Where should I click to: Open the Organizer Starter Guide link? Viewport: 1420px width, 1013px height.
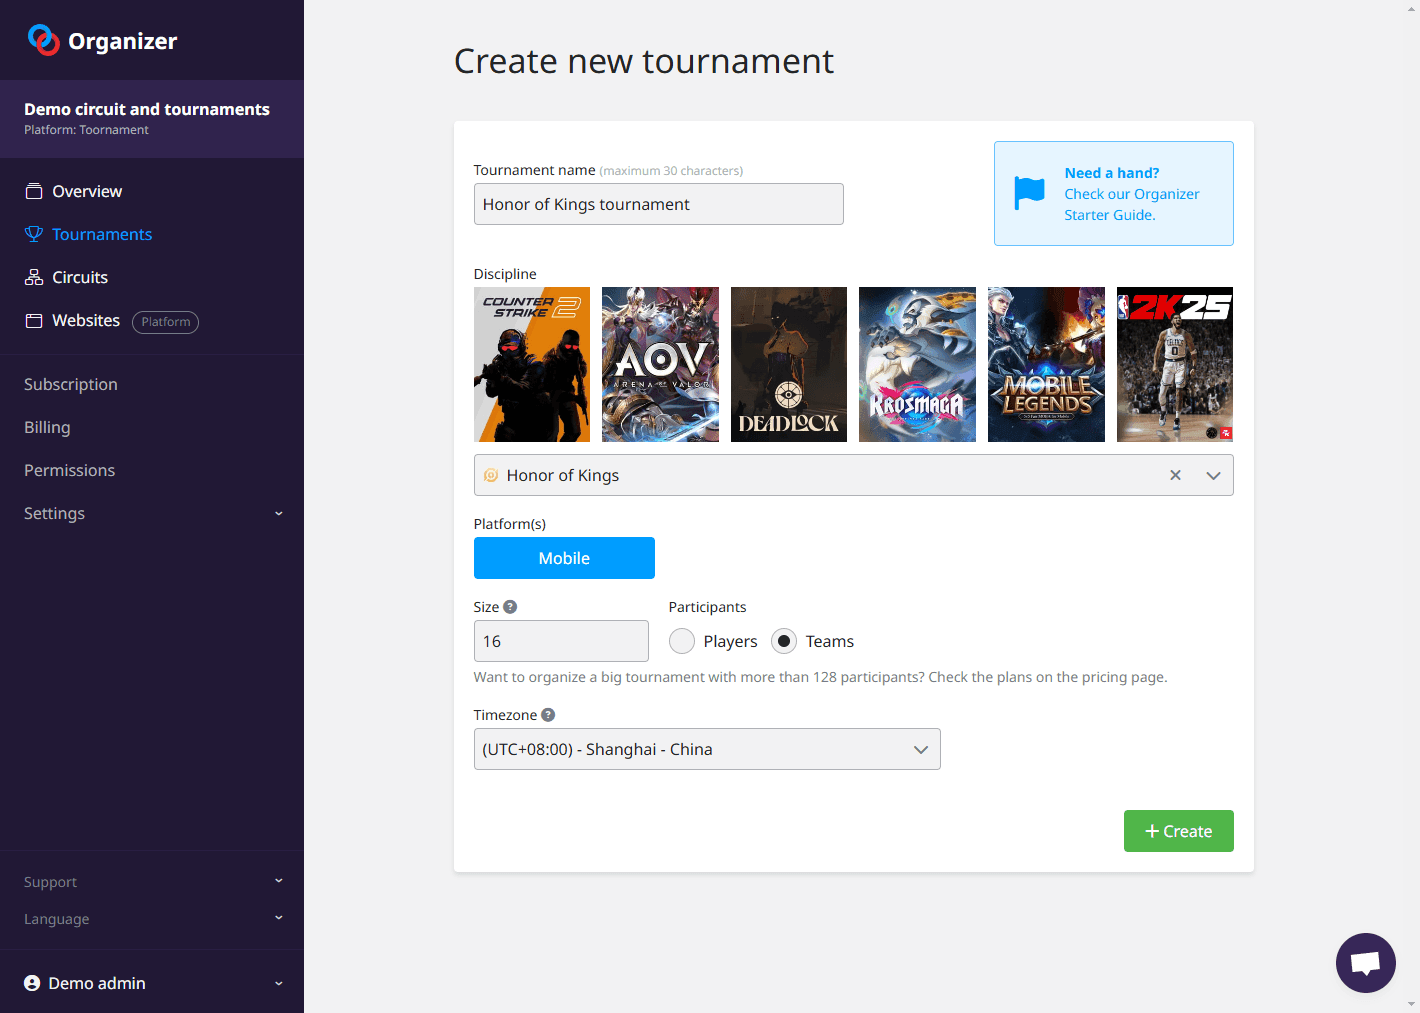[1131, 204]
